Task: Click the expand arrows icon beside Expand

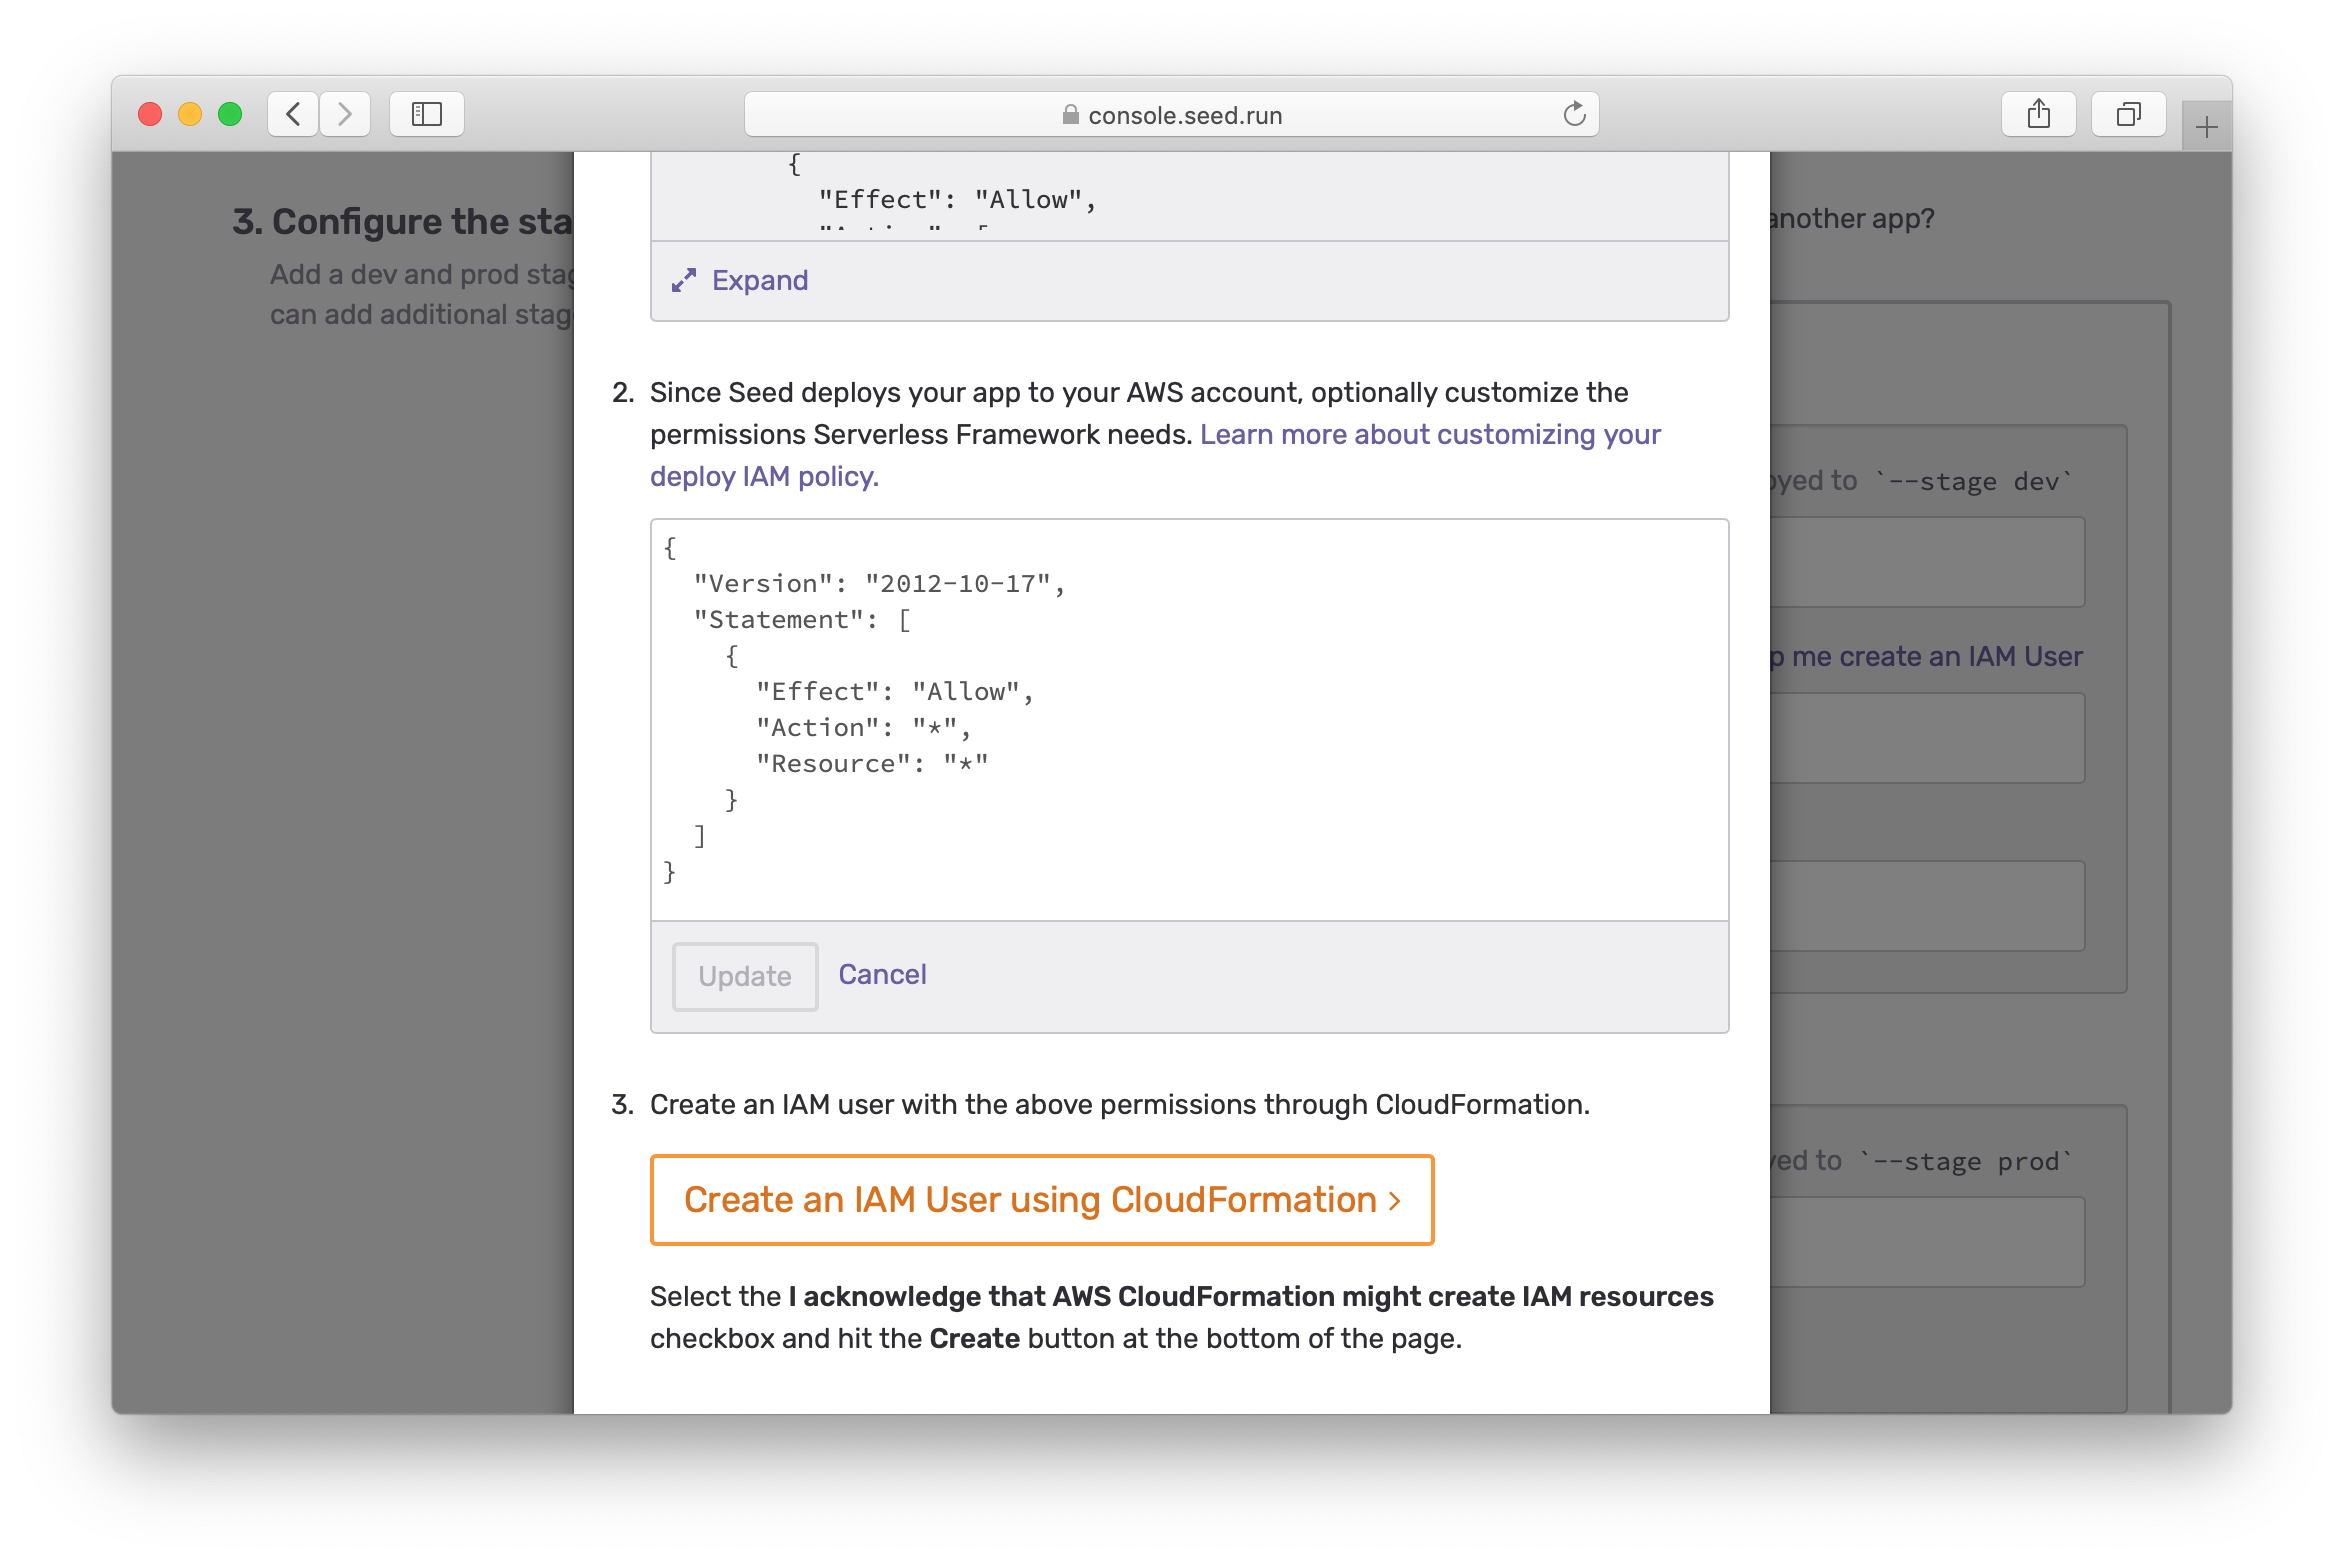Action: coord(684,281)
